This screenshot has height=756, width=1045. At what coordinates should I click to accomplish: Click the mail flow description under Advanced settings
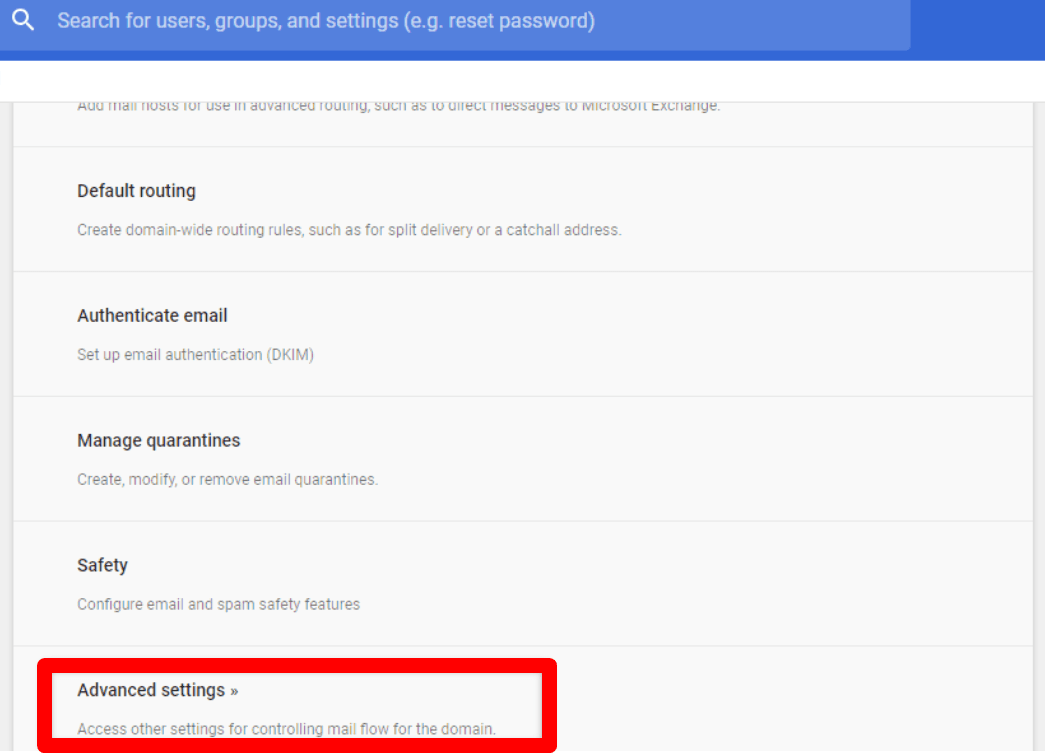pos(288,729)
